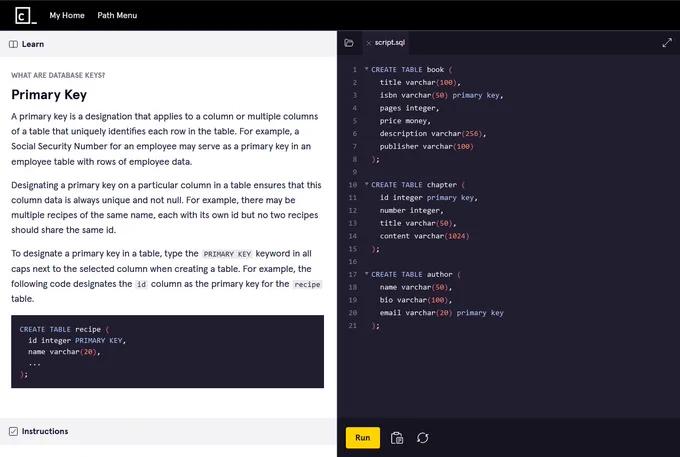Open the Codecademy logo home link
The height and width of the screenshot is (457, 680).
pyautogui.click(x=26, y=16)
